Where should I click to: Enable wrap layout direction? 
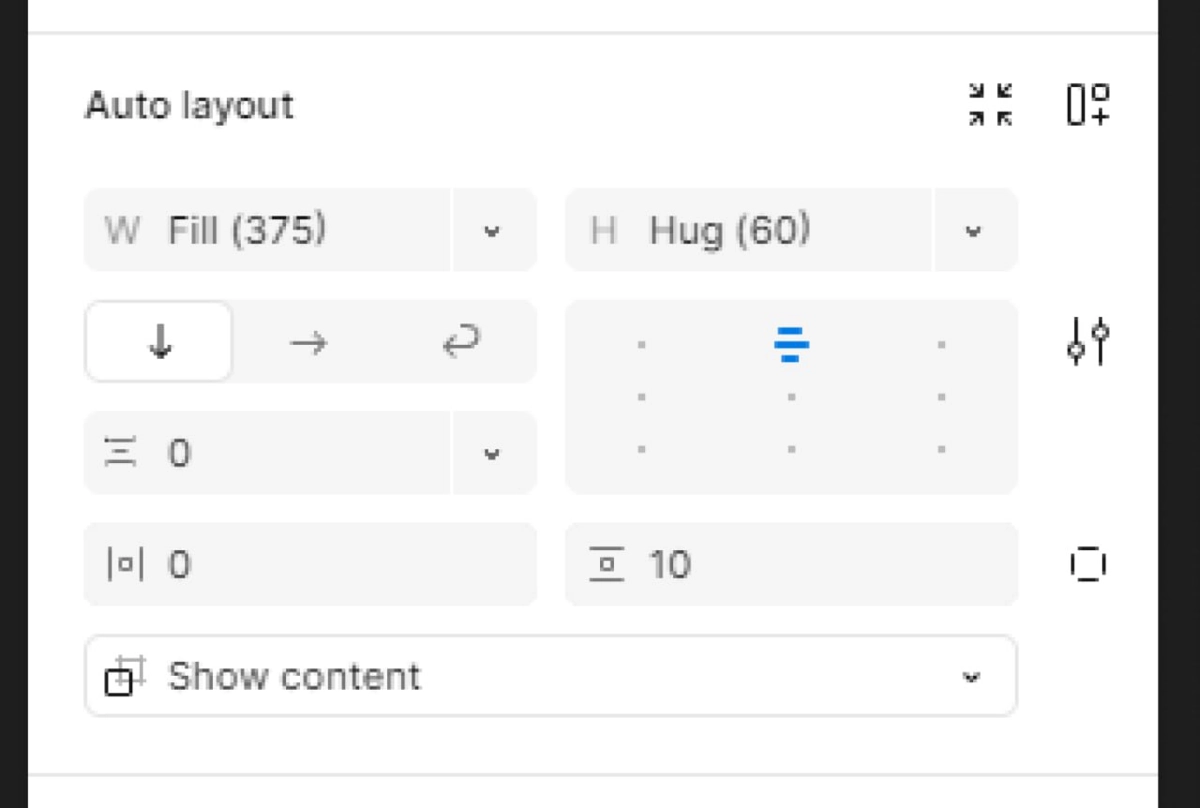click(460, 343)
